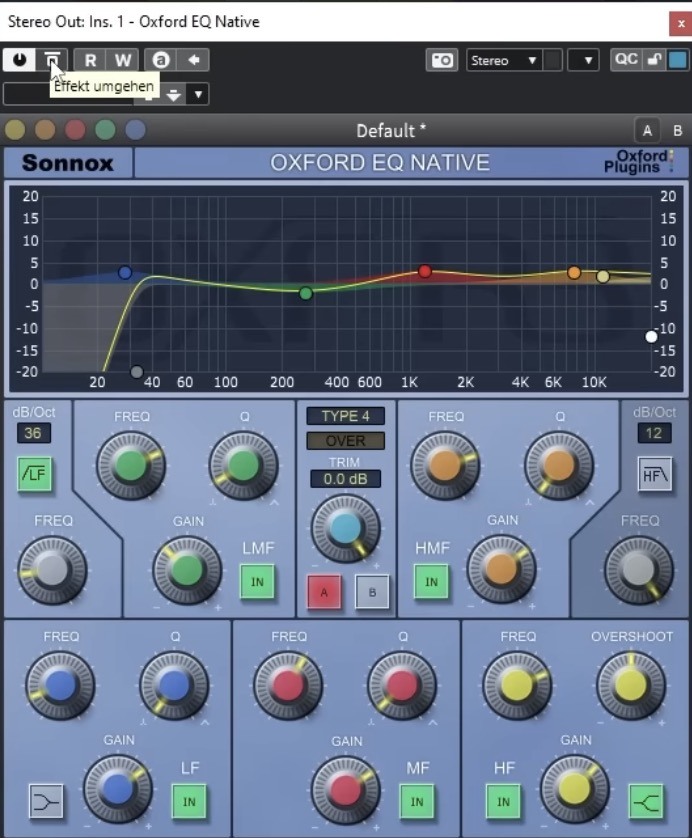Open dropdown right of Stereo selector
This screenshot has width=692, height=838.
[583, 60]
